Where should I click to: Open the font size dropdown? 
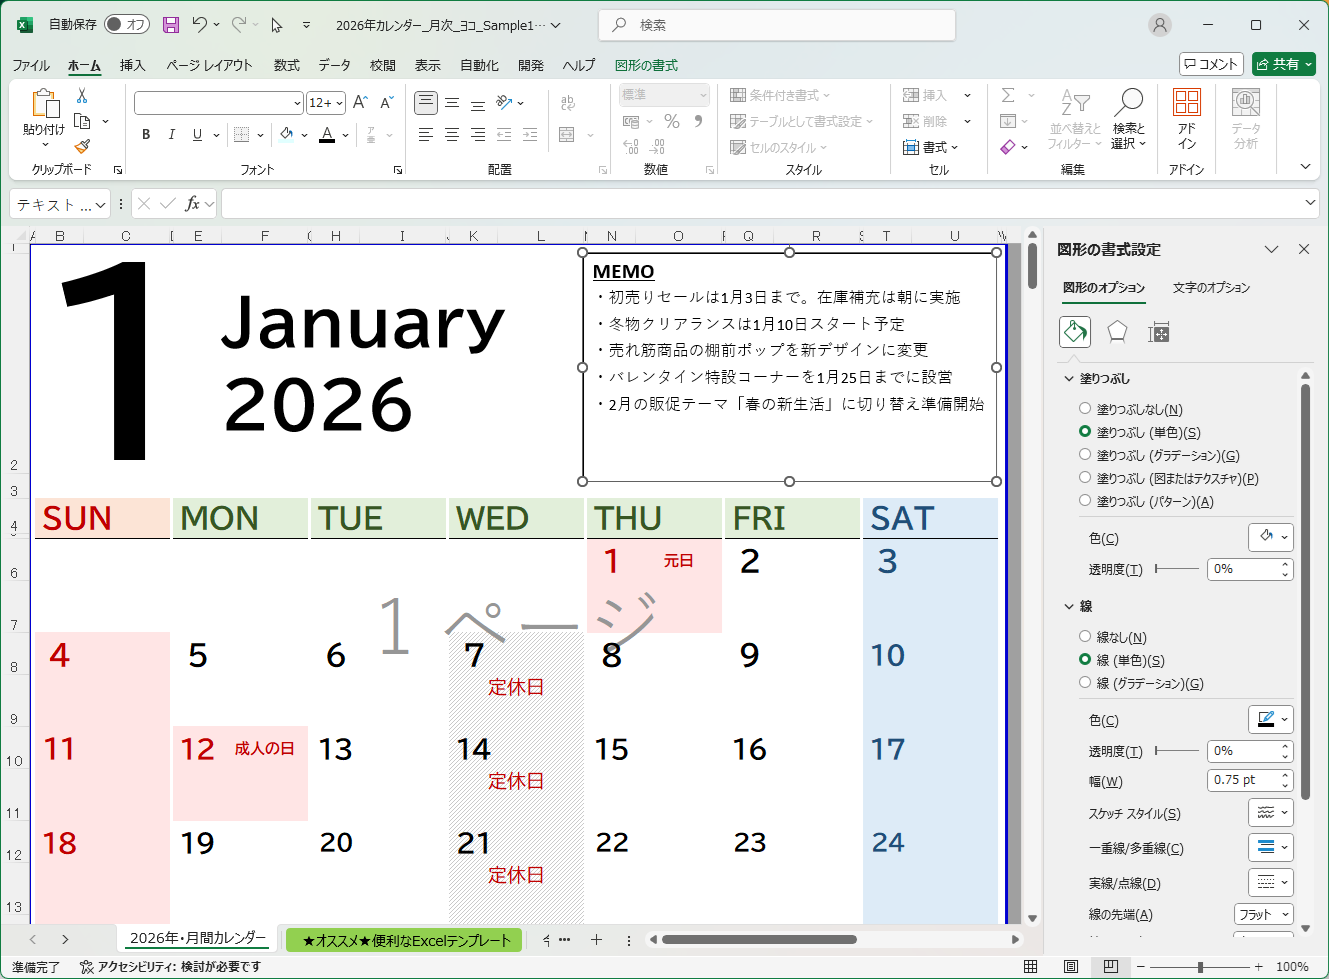(x=342, y=102)
